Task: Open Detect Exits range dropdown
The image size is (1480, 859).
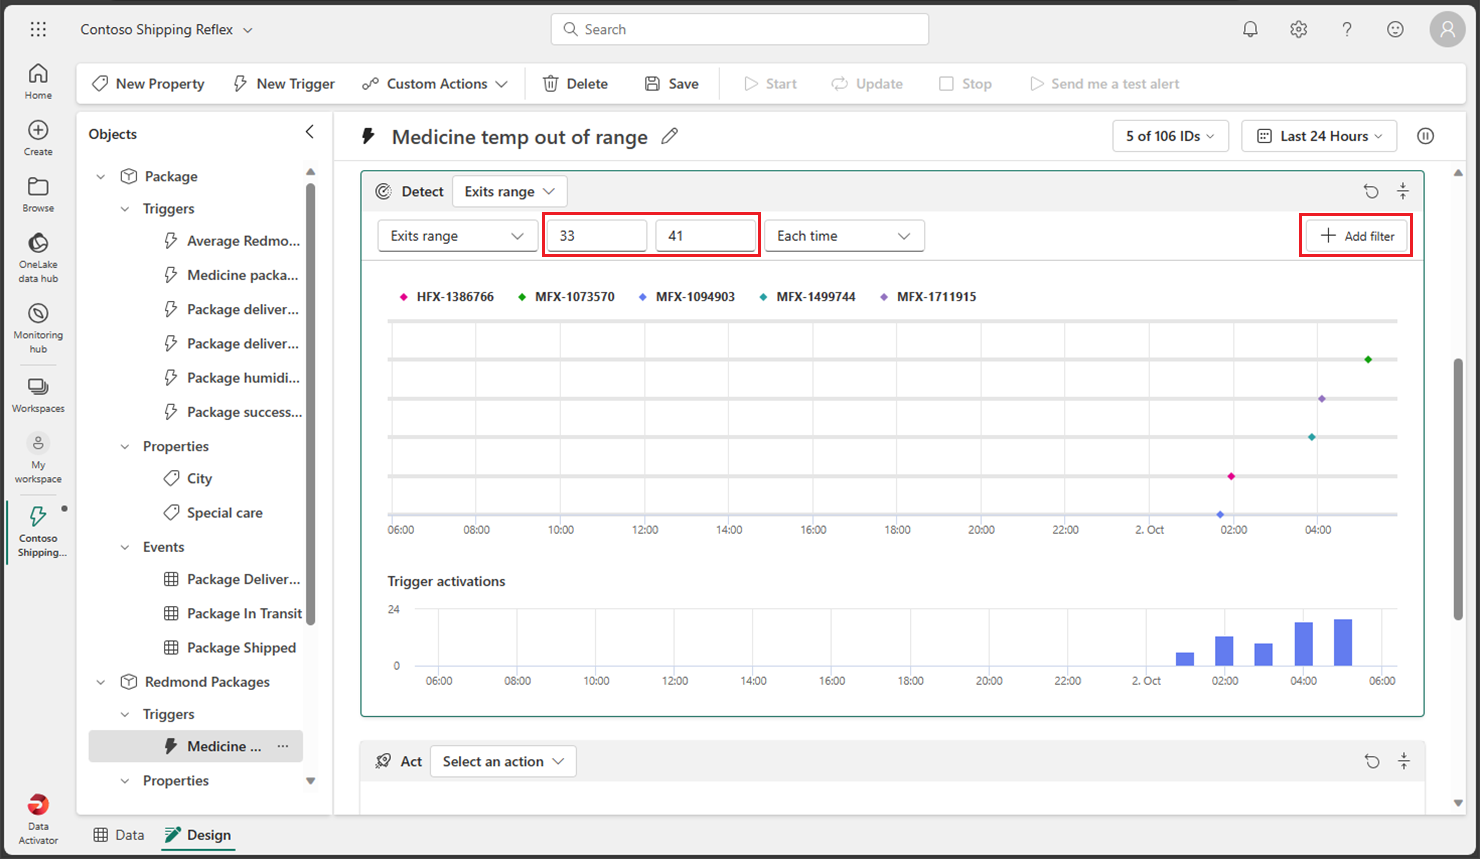Action: click(x=510, y=191)
